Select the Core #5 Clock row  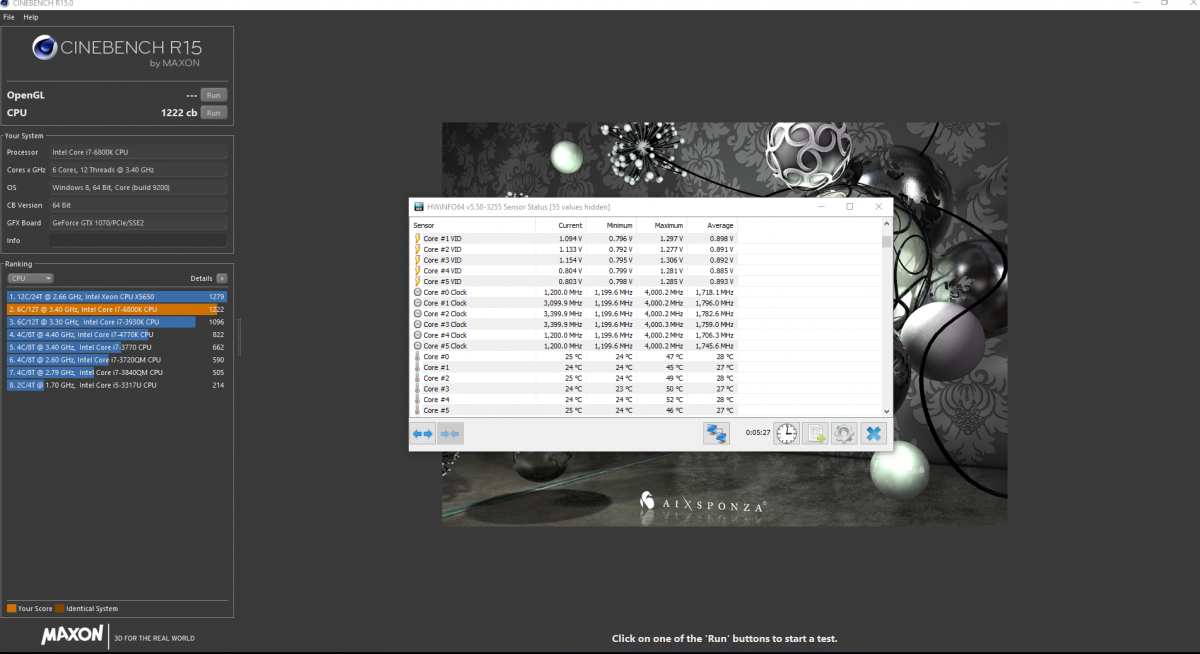575,346
